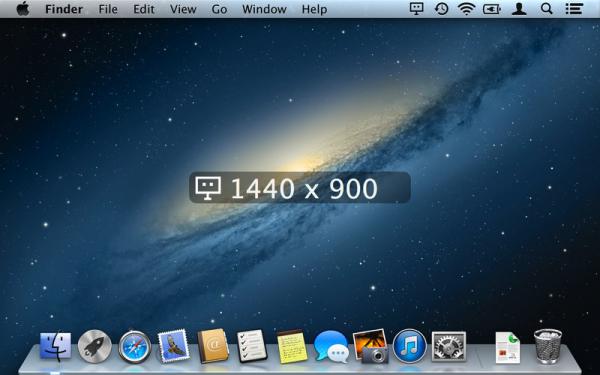Open Notification Center list icon
Viewport: 600px width, 375px height.
[x=574, y=8]
